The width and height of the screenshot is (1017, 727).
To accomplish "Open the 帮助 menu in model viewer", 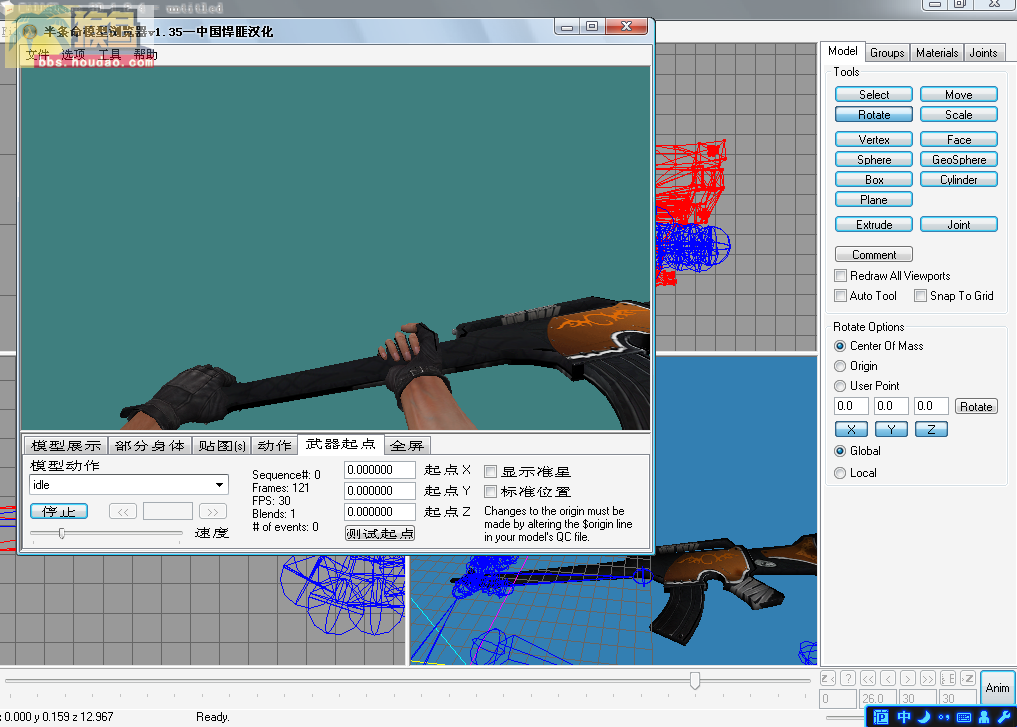I will (146, 54).
